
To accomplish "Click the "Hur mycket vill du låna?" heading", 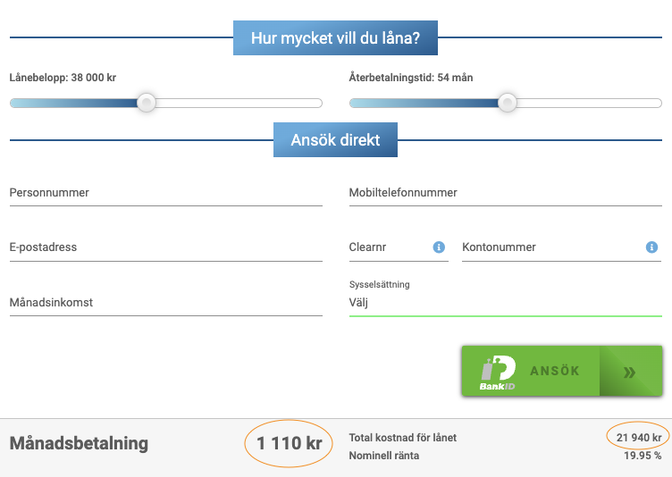I will click(336, 39).
